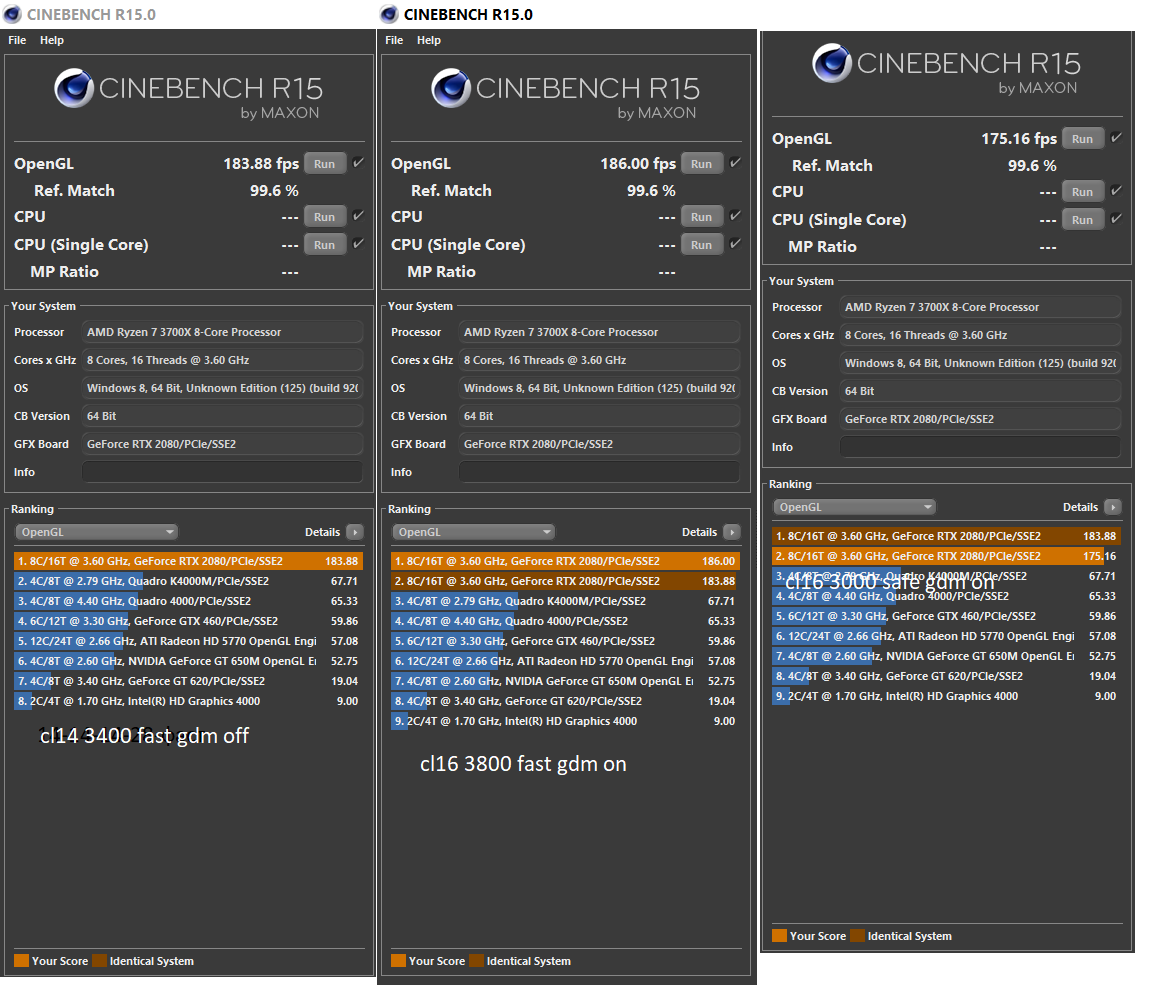The width and height of the screenshot is (1152, 985).
Task: Click the Info input field in left window
Action: coord(223,472)
